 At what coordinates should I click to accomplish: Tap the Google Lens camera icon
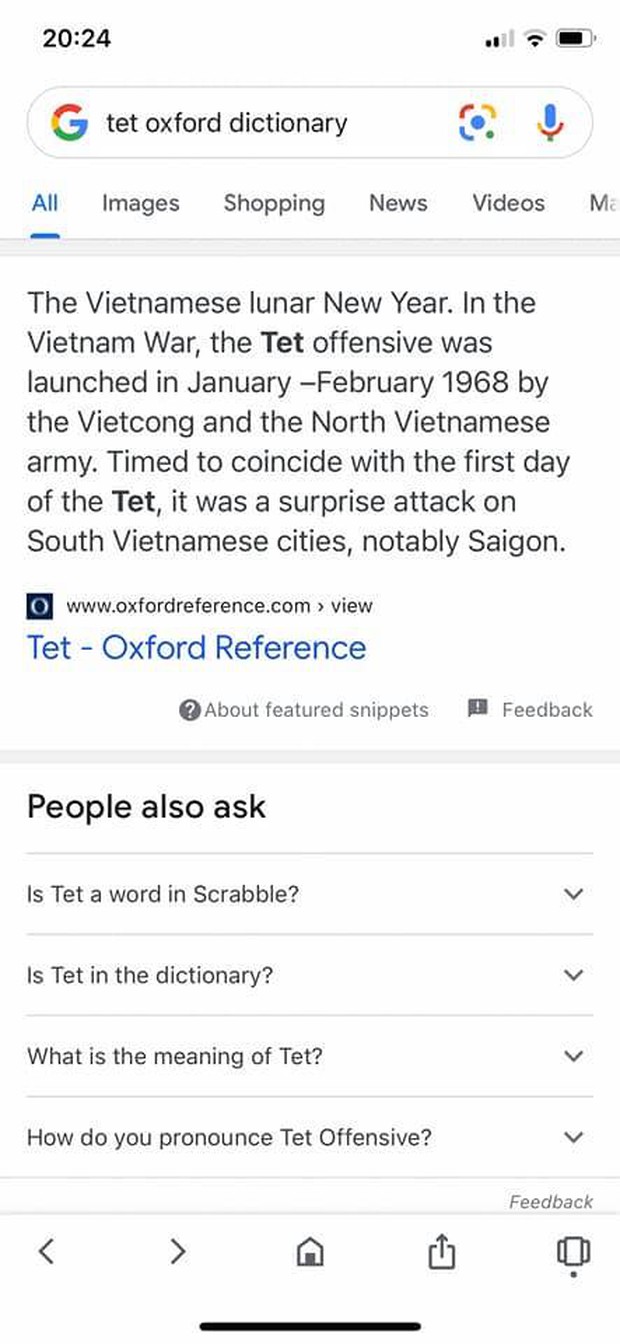click(477, 123)
